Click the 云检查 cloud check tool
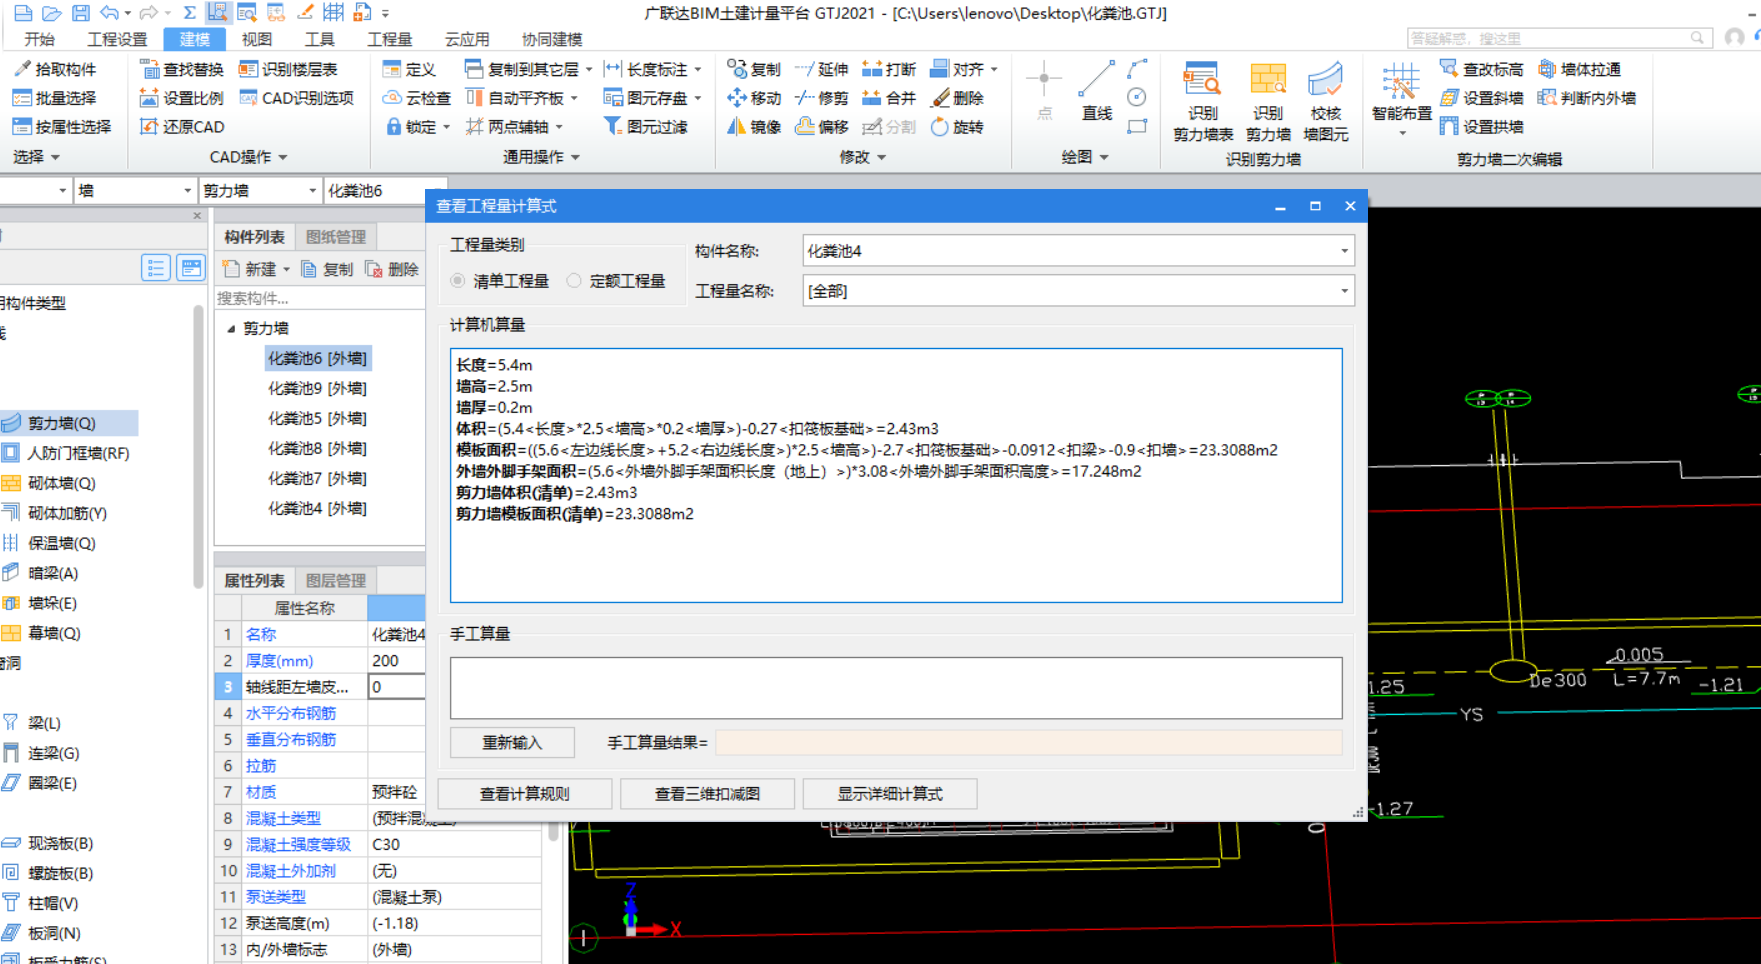Viewport: 1761px width, 964px height. coord(417,98)
